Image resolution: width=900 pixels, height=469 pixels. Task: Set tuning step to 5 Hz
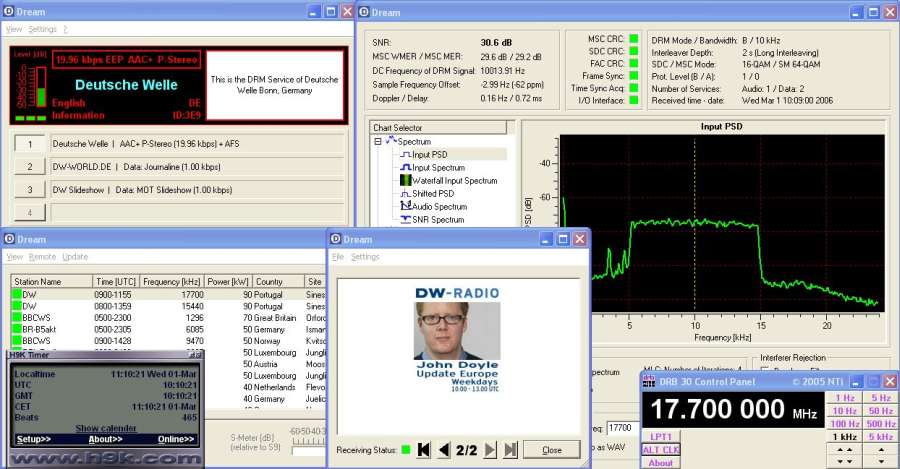880,398
